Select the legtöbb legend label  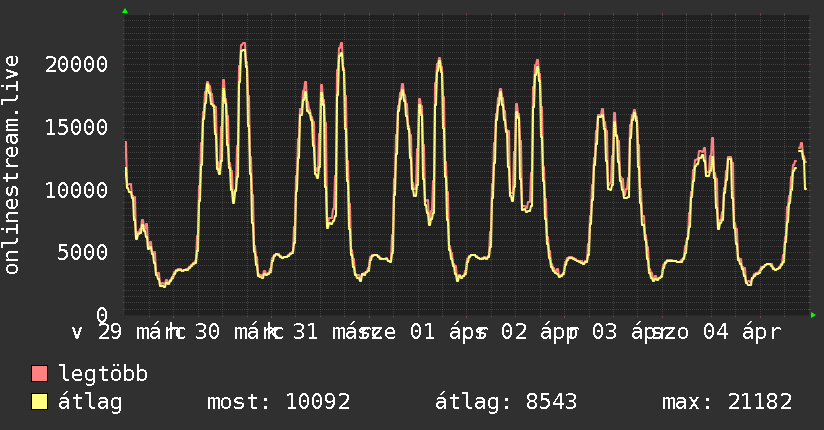point(104,374)
